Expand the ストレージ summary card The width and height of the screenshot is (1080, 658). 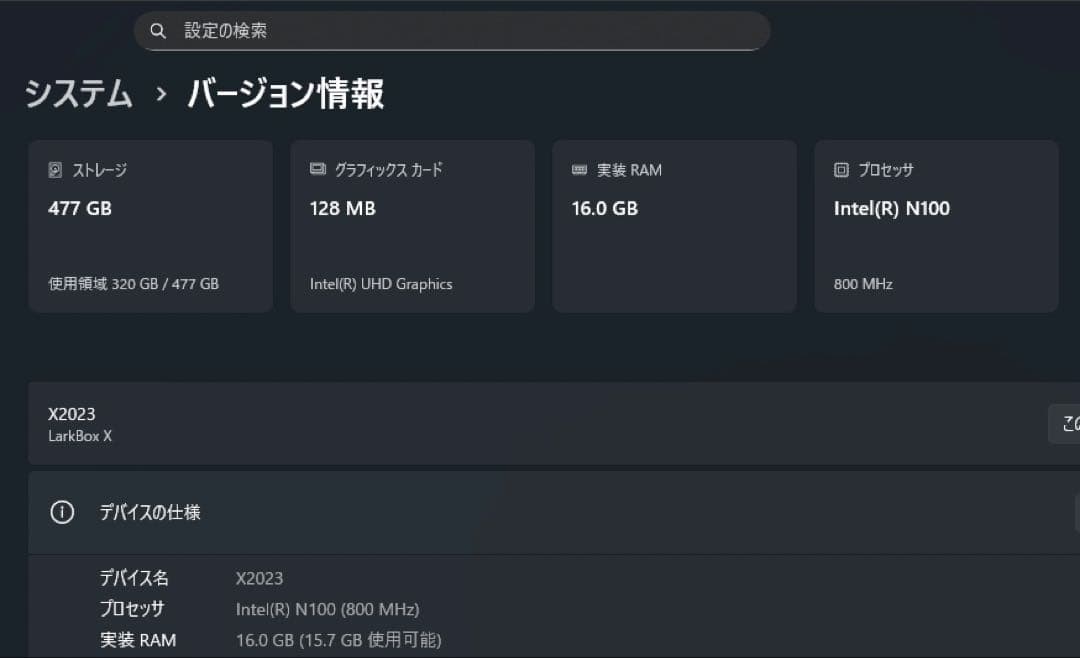pyautogui.click(x=150, y=225)
